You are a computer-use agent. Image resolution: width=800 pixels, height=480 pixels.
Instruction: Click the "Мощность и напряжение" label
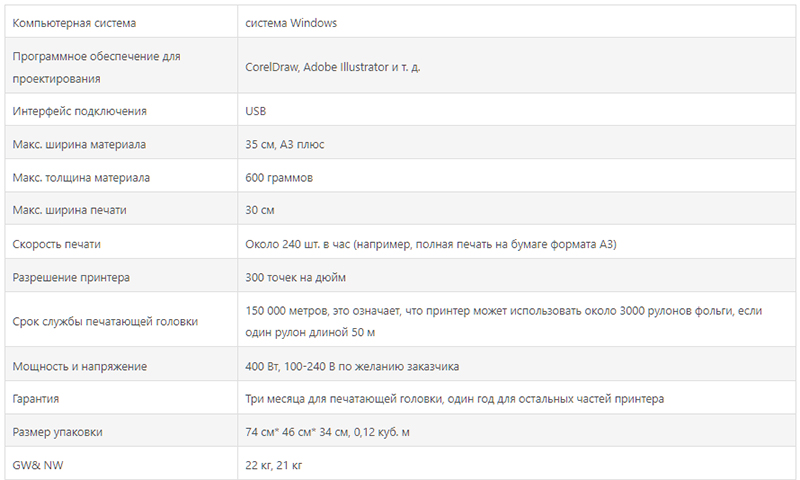(x=80, y=366)
